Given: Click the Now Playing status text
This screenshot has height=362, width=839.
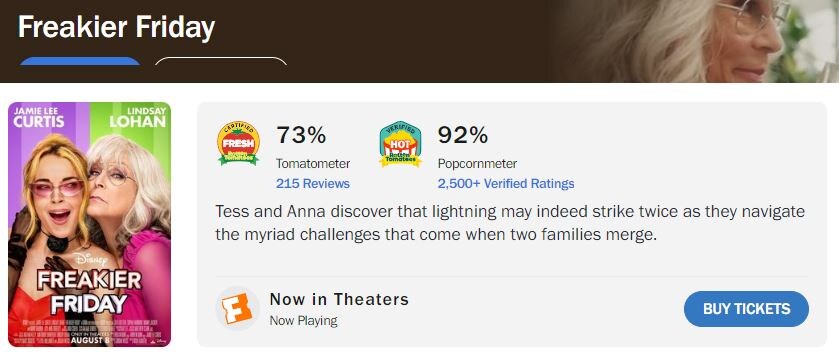Looking at the screenshot, I should click(x=303, y=321).
